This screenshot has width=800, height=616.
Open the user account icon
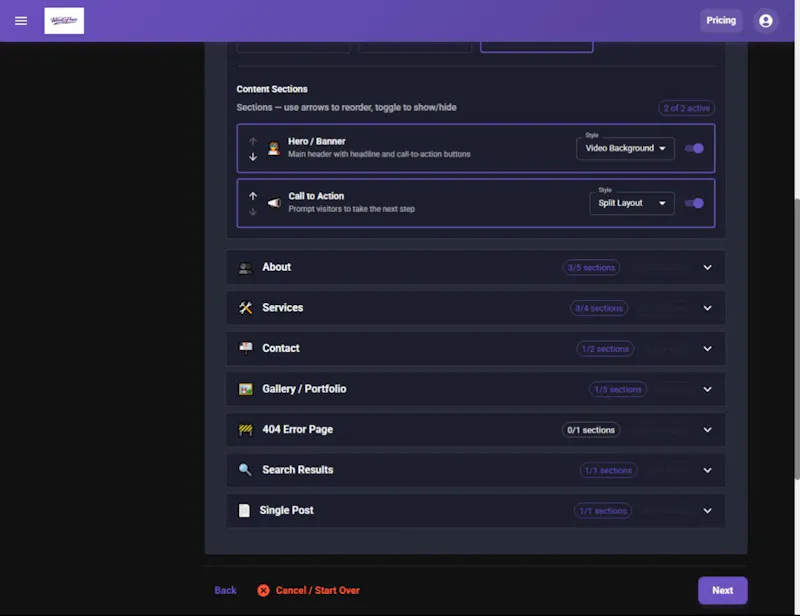coord(765,21)
